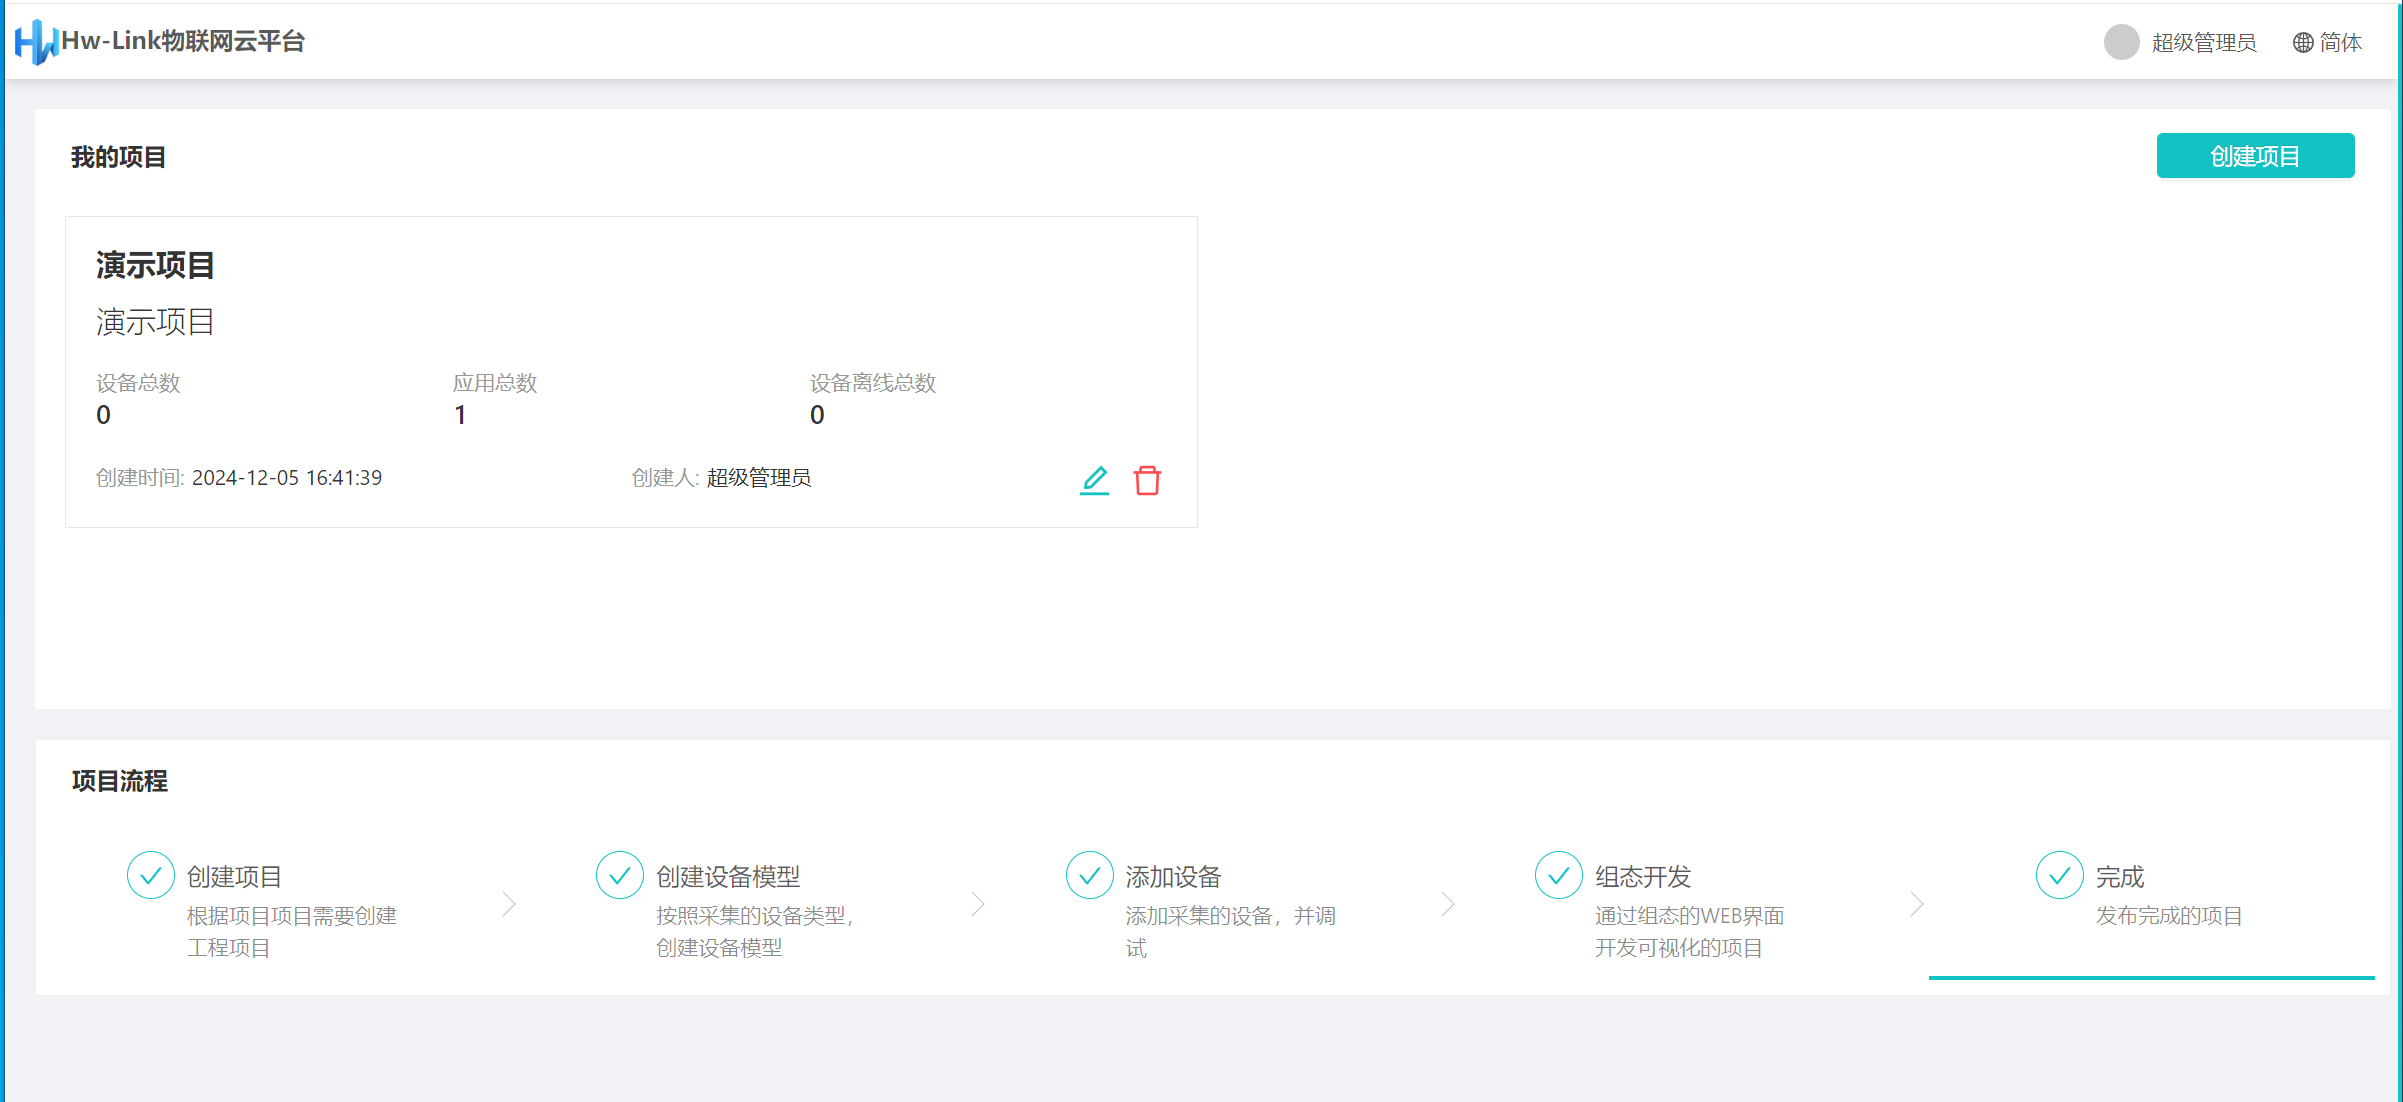The image size is (2403, 1102).
Task: Select the 创建设备模型 workflow step title
Action: coord(728,877)
